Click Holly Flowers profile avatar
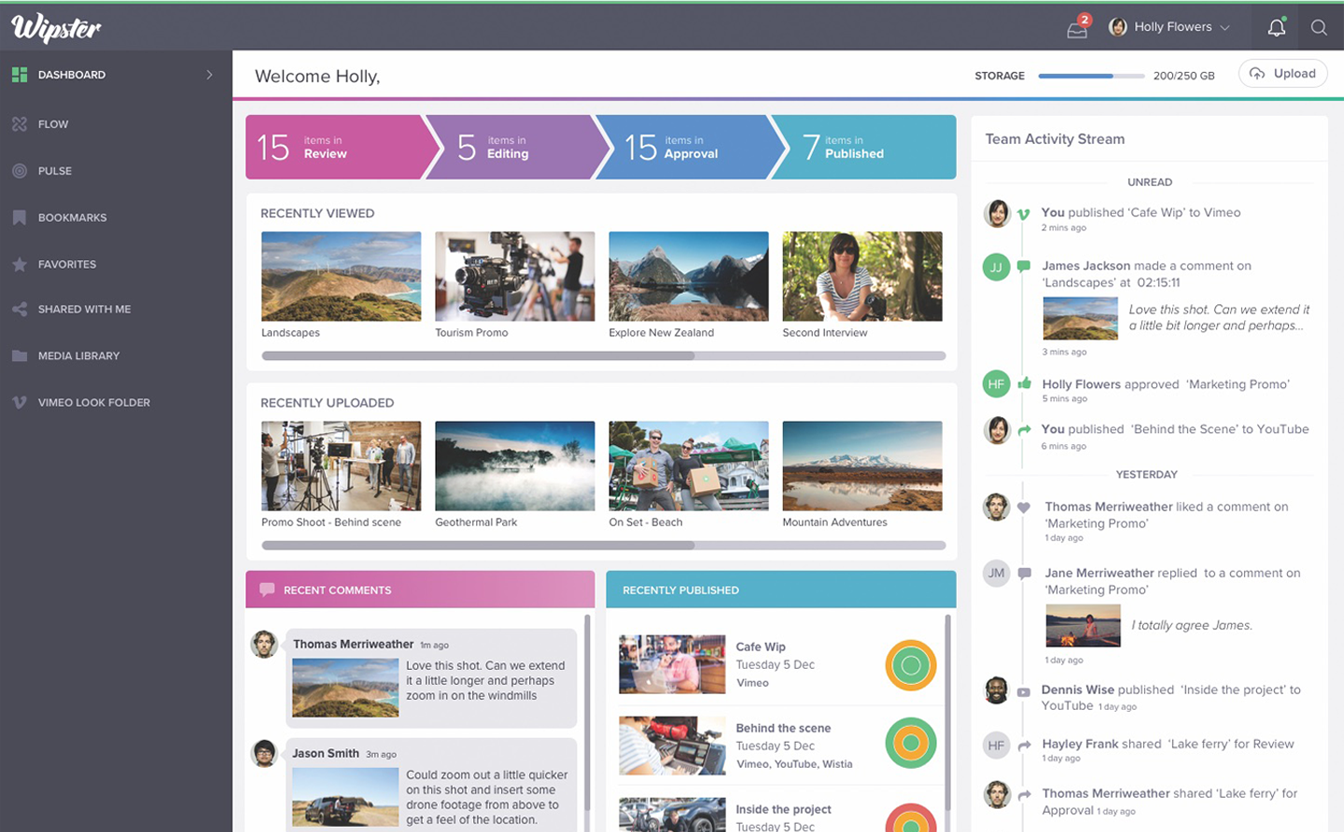 click(x=1118, y=27)
